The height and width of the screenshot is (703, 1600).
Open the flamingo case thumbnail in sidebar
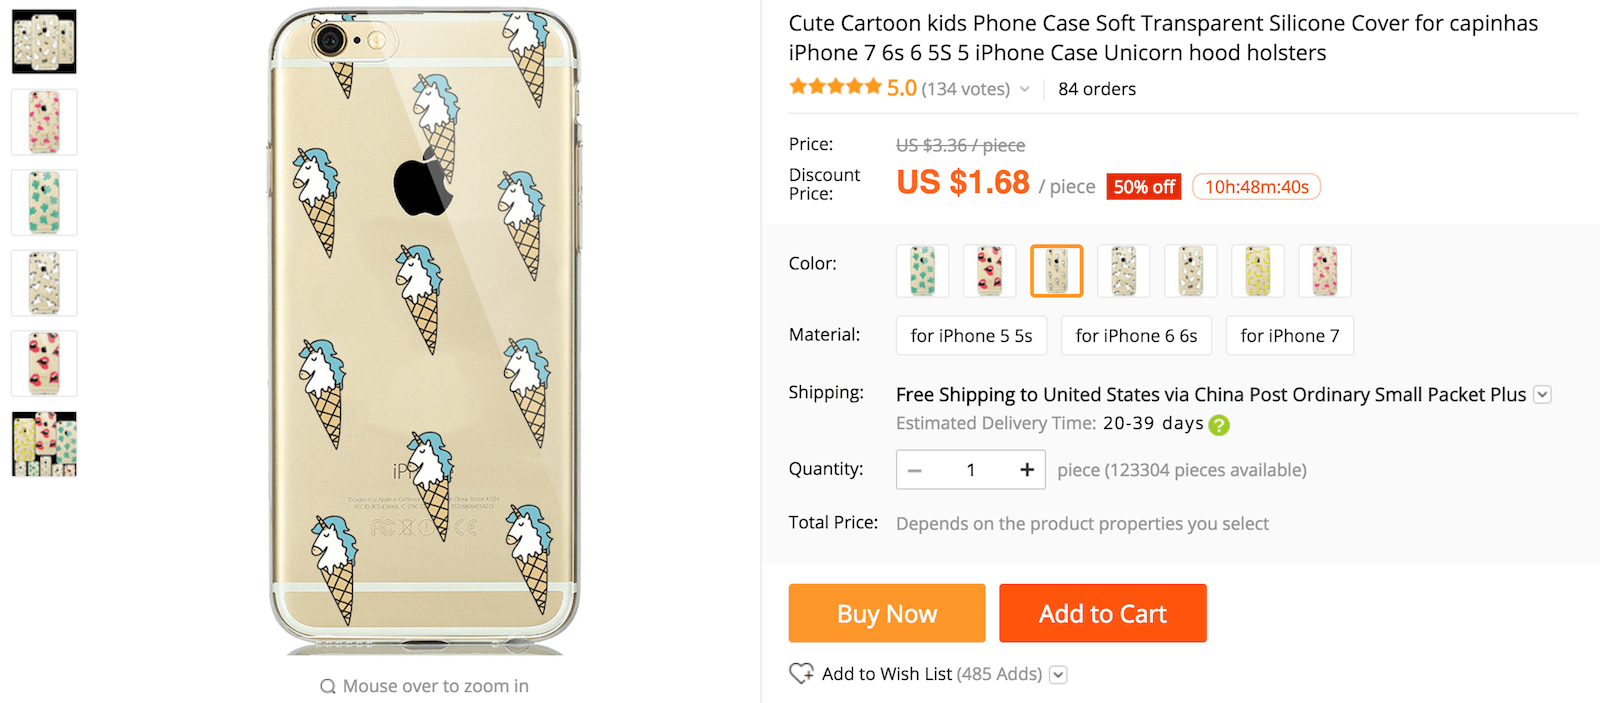pos(44,122)
